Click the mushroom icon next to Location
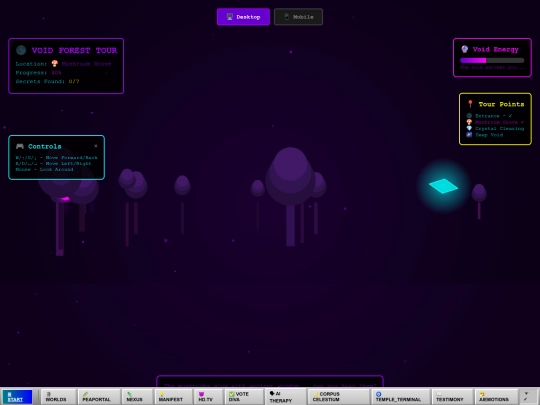The width and height of the screenshot is (540, 405). pos(54,64)
